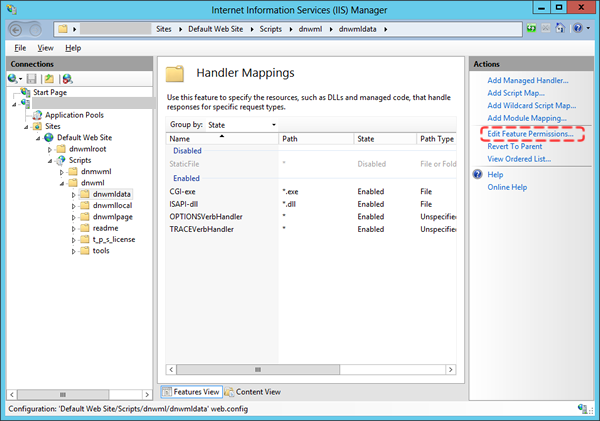Open the File menu
600x421 pixels.
click(x=20, y=48)
